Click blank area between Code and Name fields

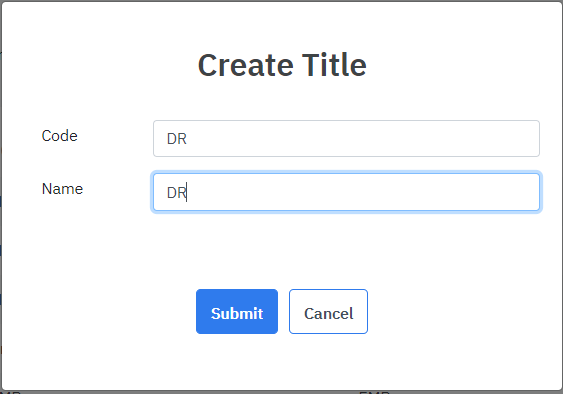coord(346,165)
